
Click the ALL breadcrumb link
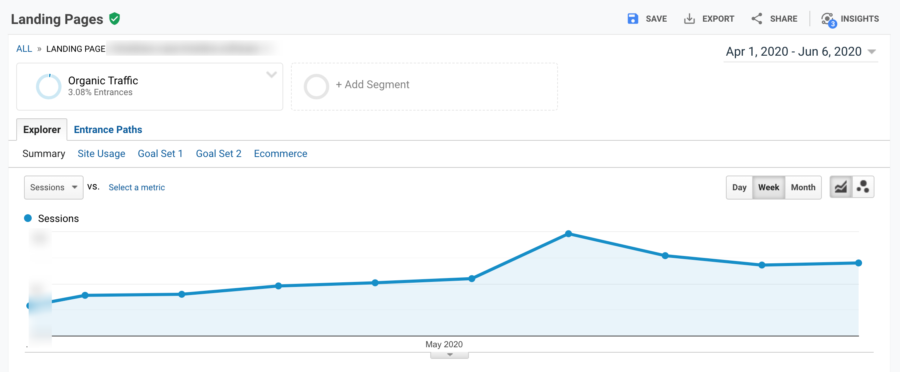tap(24, 49)
